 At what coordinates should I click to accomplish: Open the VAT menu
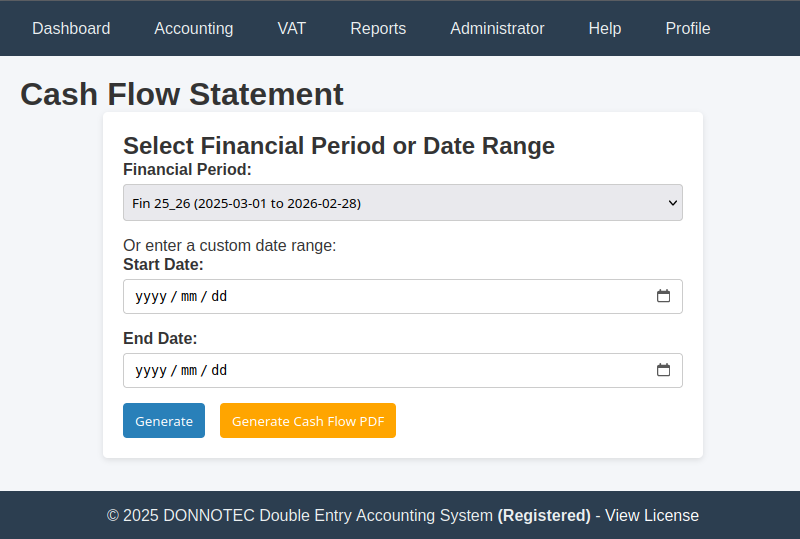[x=291, y=28]
